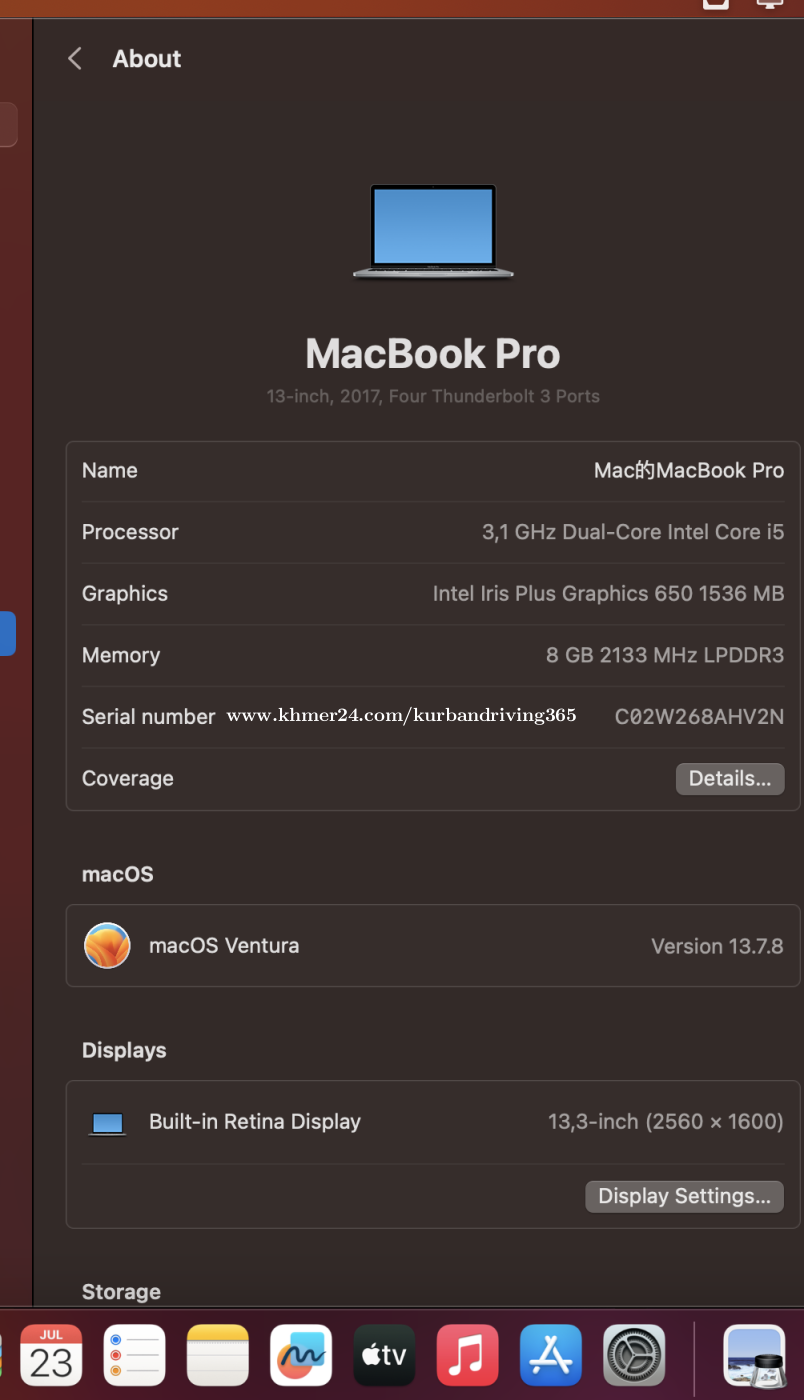
Task: Click the Coverage row label
Action: point(128,779)
